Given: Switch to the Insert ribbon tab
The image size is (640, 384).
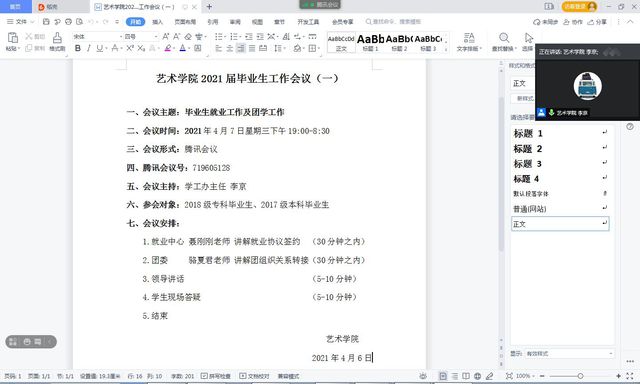Looking at the screenshot, I should [x=158, y=22].
